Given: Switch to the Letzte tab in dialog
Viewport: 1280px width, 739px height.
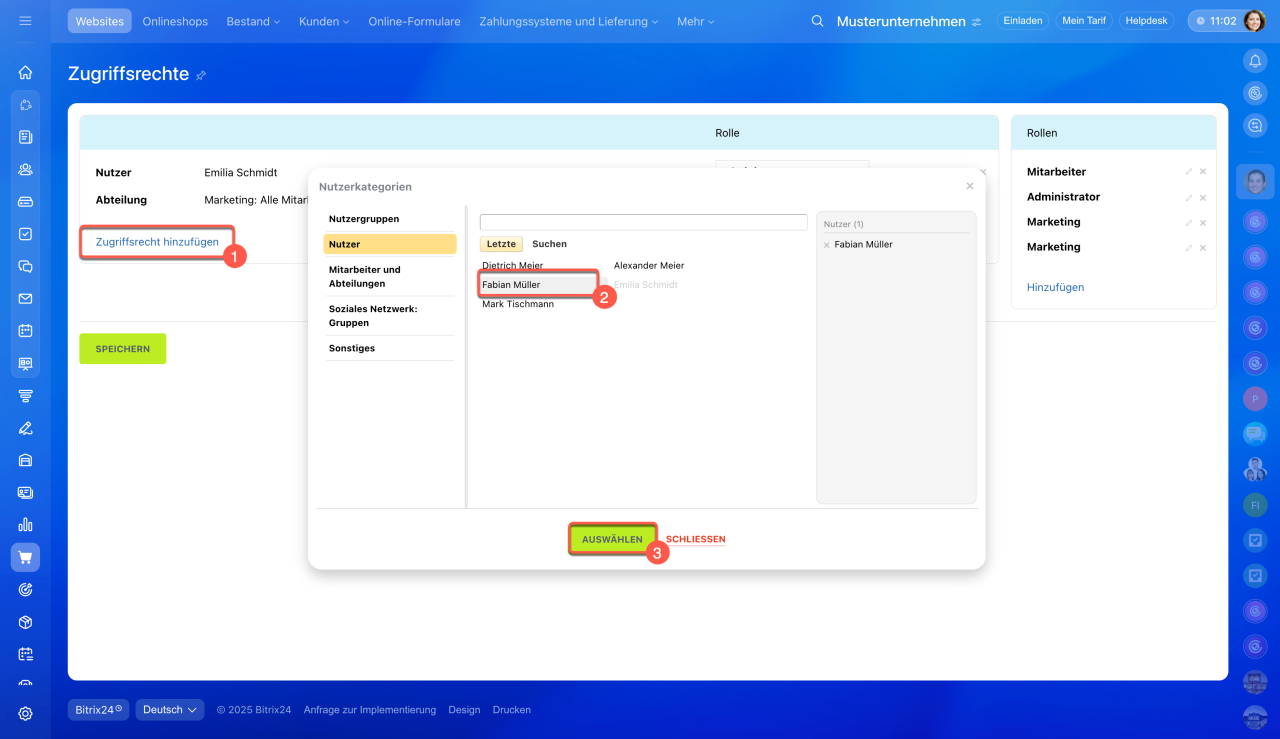Looking at the screenshot, I should [501, 244].
